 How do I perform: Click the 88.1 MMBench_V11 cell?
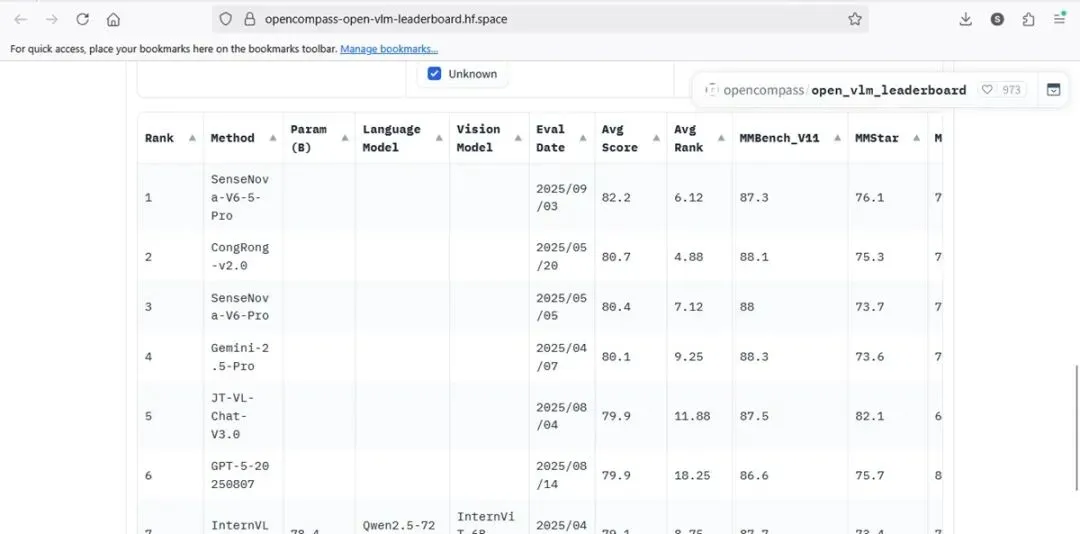click(x=790, y=256)
